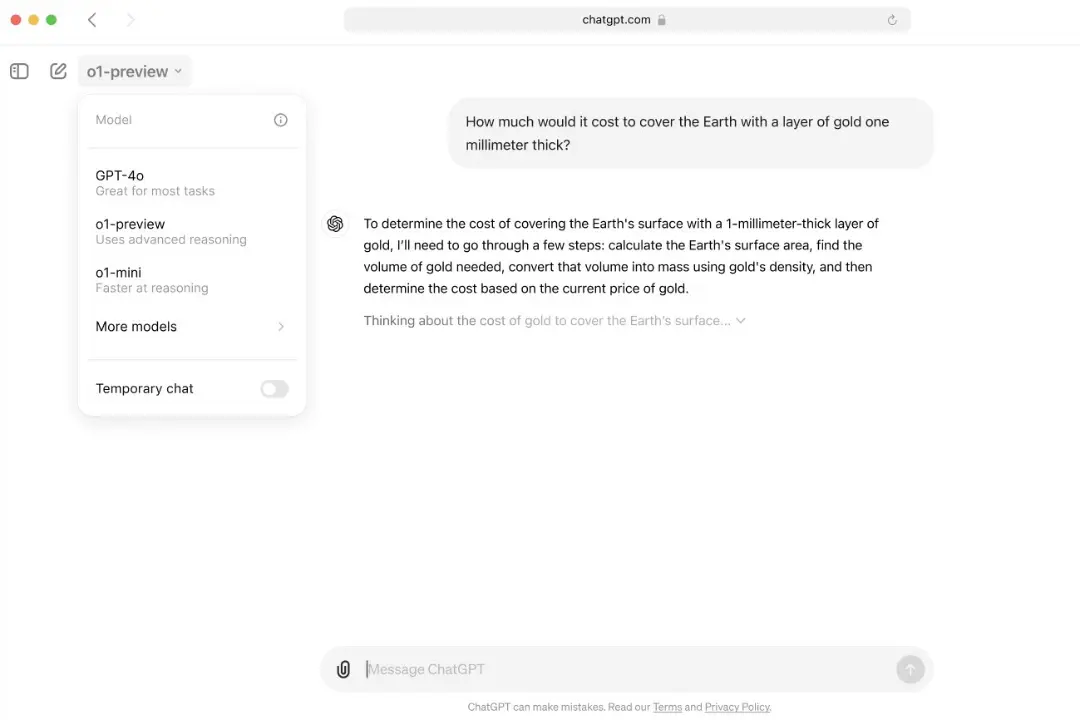Click the chatgpt.com address bar
The image size is (1080, 720).
coord(627,20)
